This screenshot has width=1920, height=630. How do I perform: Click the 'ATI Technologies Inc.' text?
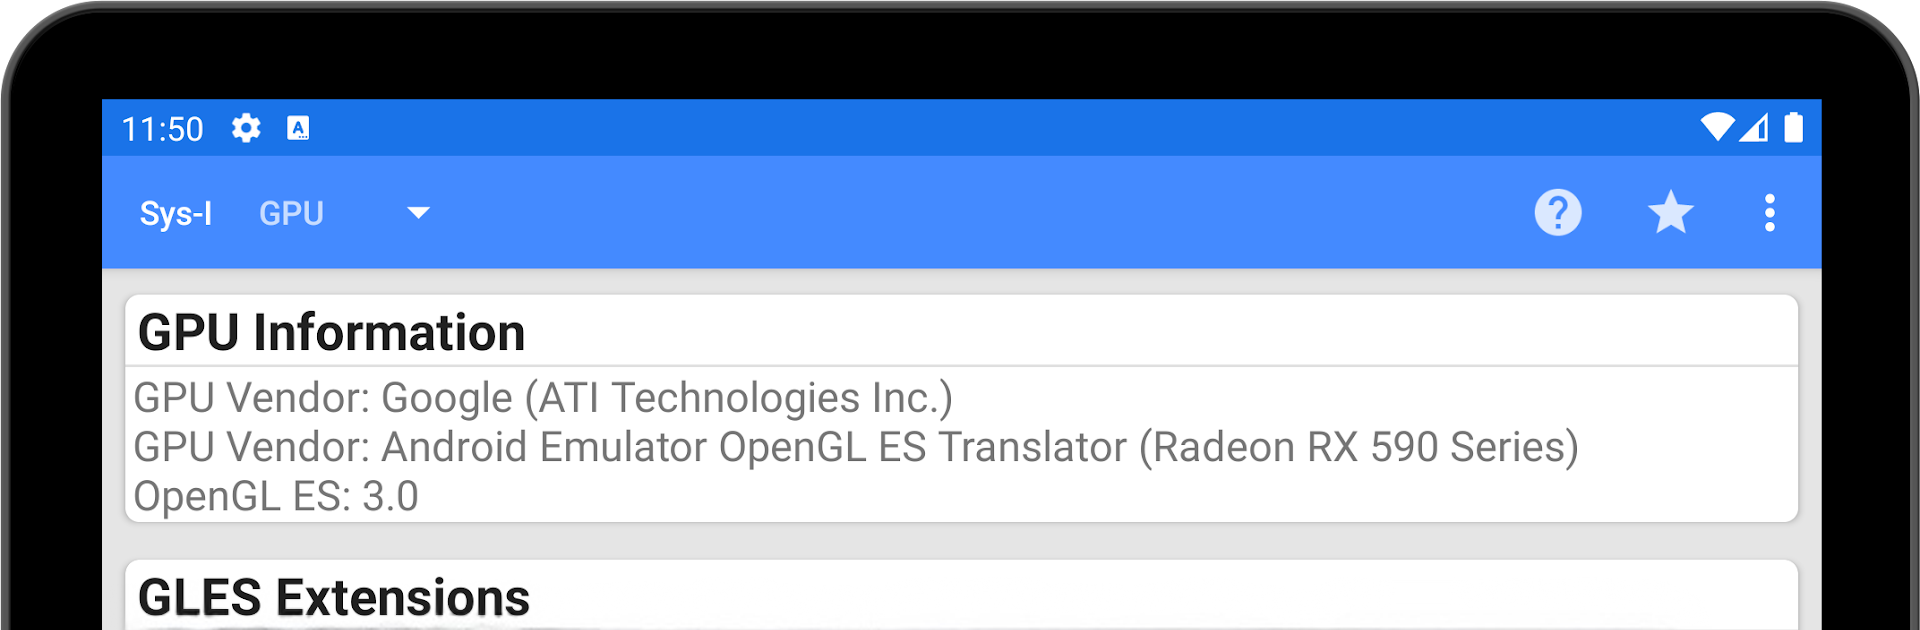739,398
